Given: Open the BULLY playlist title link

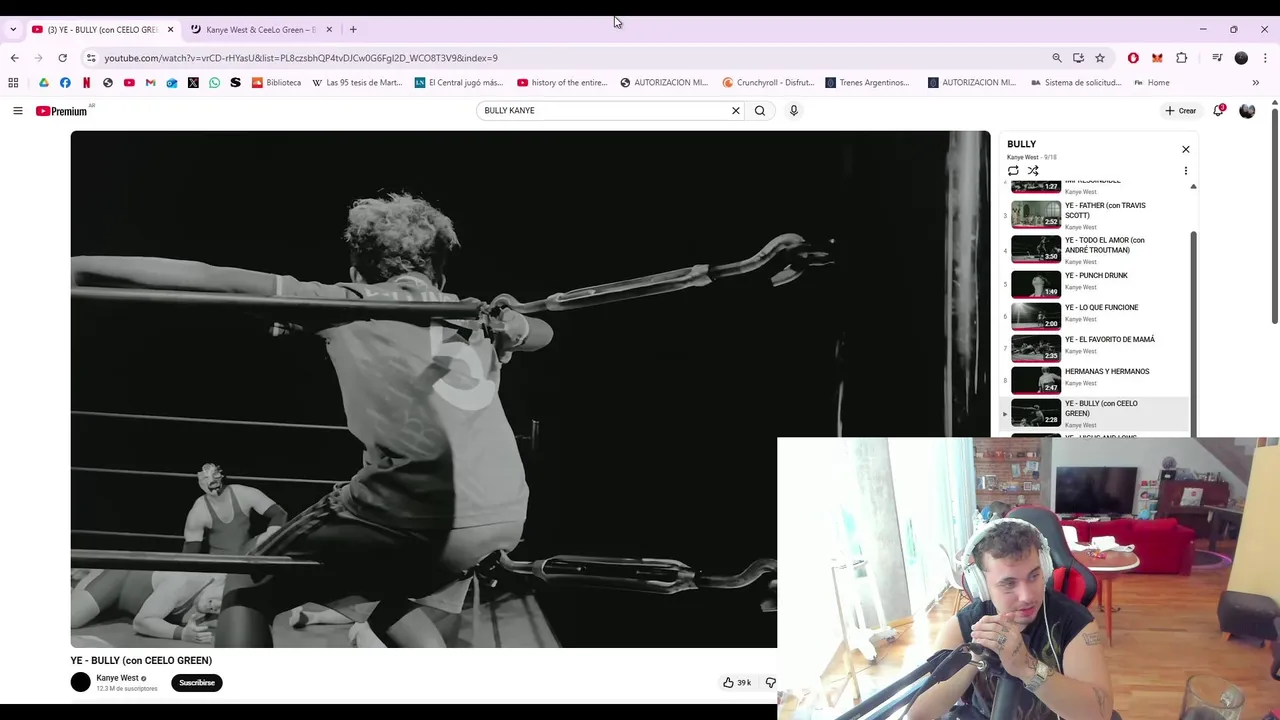Looking at the screenshot, I should click(1022, 144).
